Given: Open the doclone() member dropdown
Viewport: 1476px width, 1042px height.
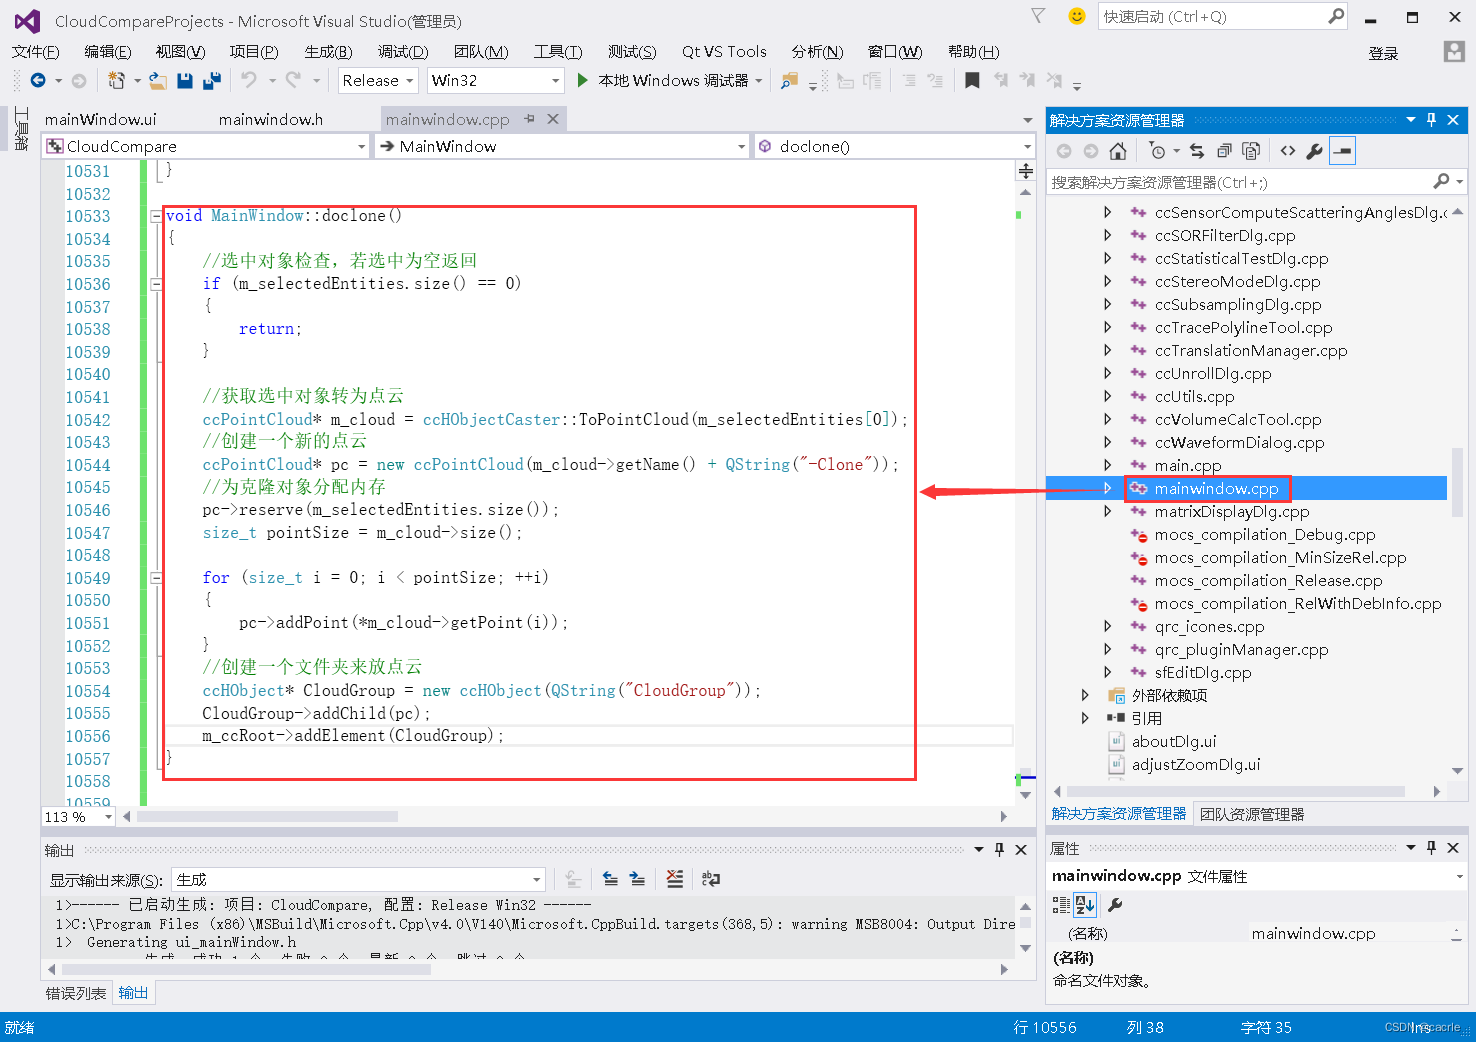Looking at the screenshot, I should click(894, 146).
